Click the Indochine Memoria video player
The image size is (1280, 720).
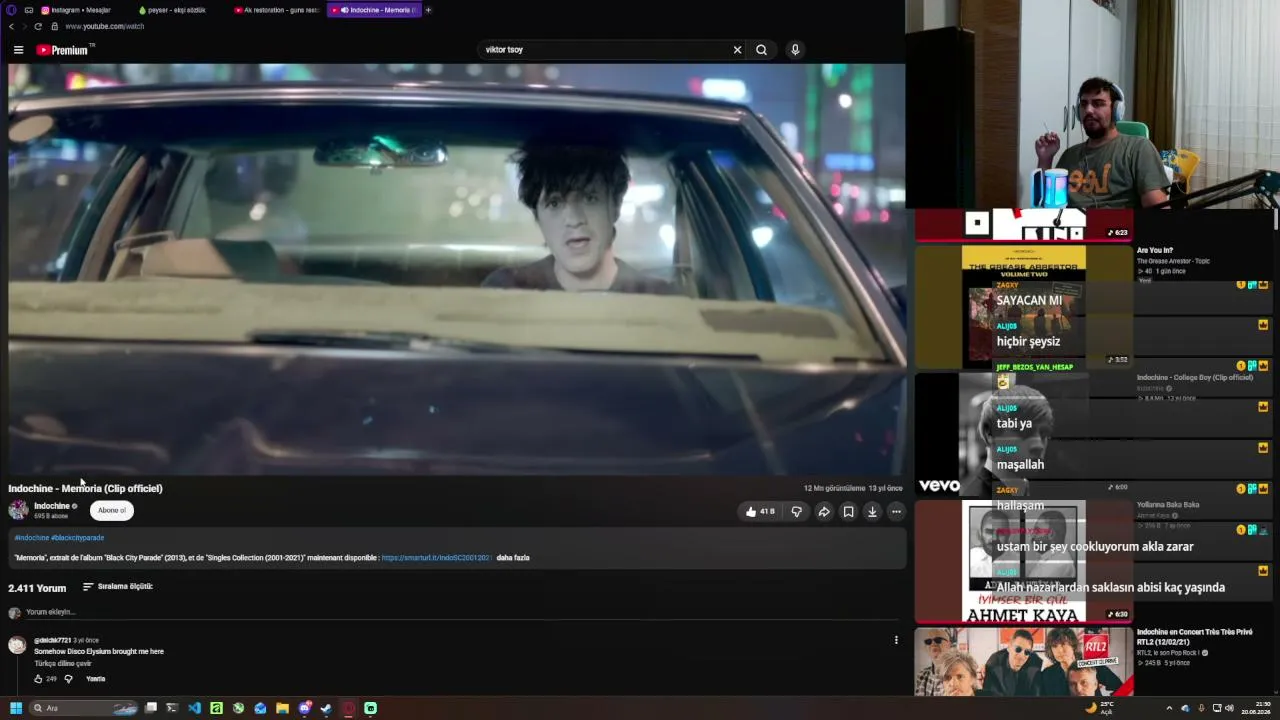point(457,270)
